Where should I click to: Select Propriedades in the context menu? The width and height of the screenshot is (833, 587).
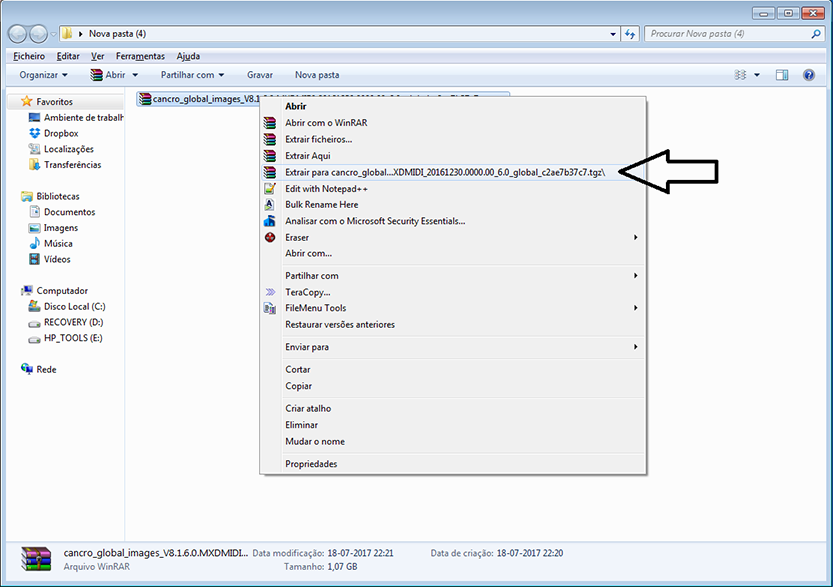[311, 464]
